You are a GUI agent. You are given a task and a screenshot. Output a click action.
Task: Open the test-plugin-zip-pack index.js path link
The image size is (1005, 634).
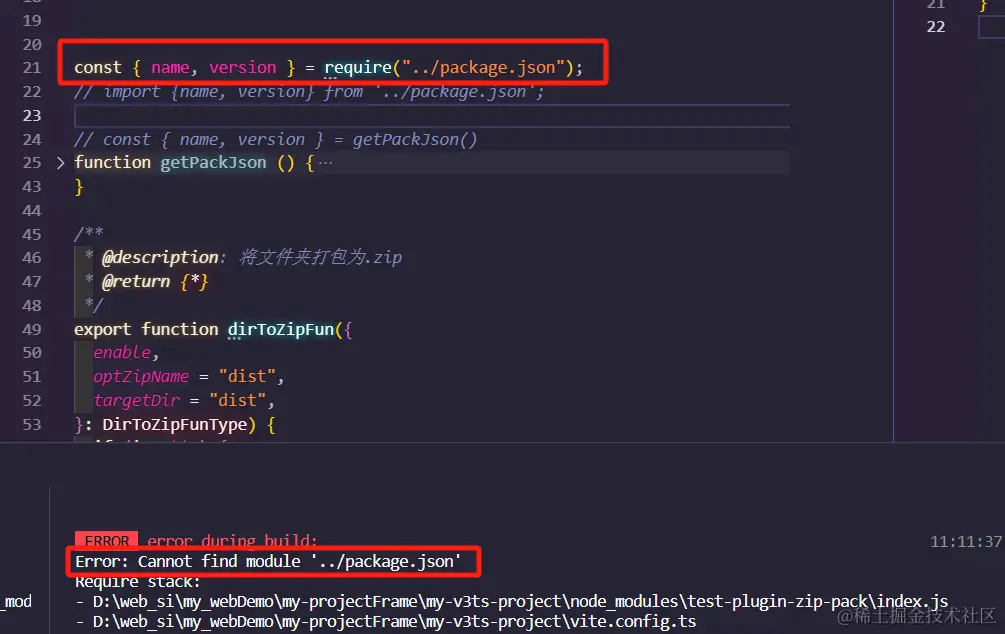tap(520, 602)
